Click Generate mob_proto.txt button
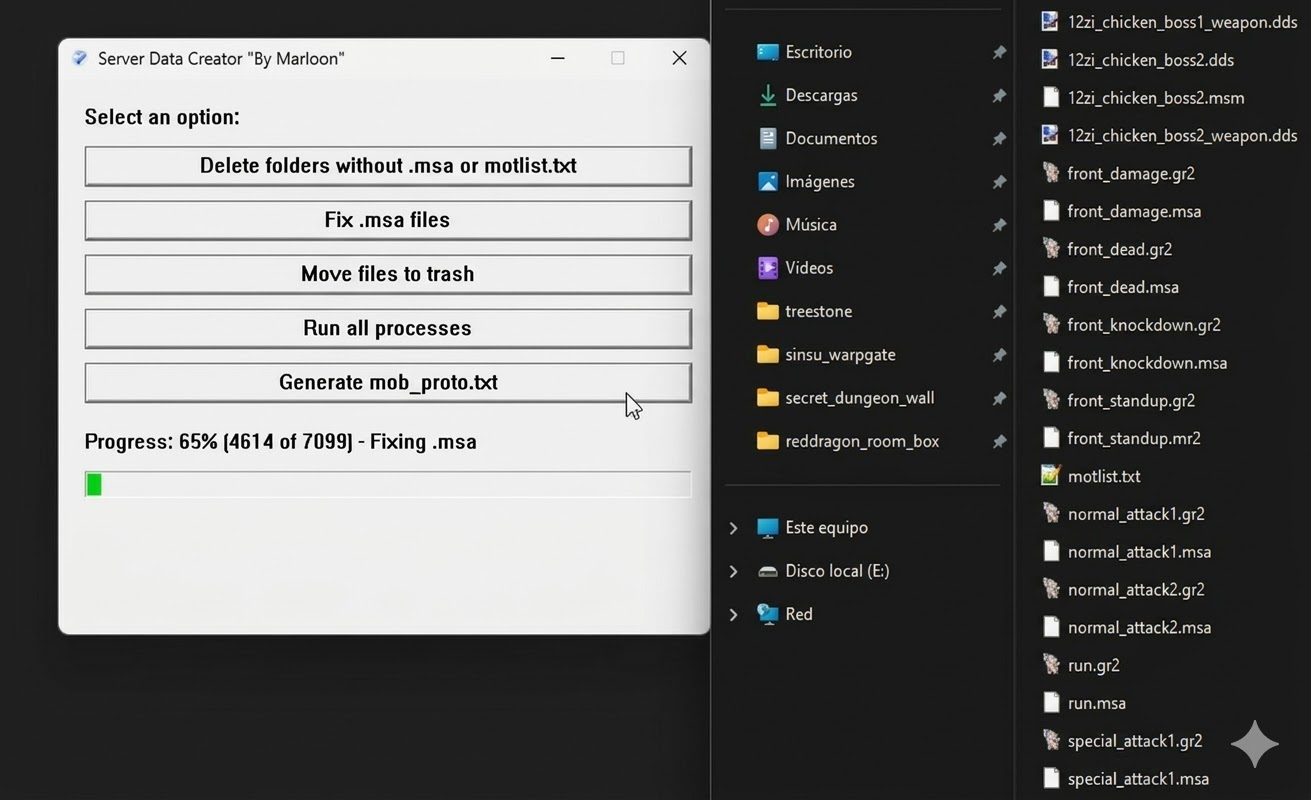This screenshot has height=800, width=1311. pyautogui.click(x=388, y=382)
